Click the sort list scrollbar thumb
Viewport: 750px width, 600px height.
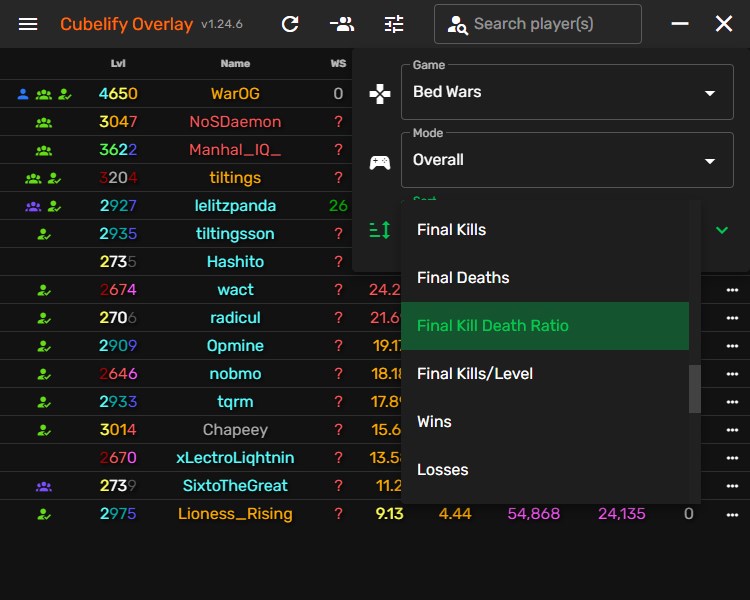tap(695, 388)
